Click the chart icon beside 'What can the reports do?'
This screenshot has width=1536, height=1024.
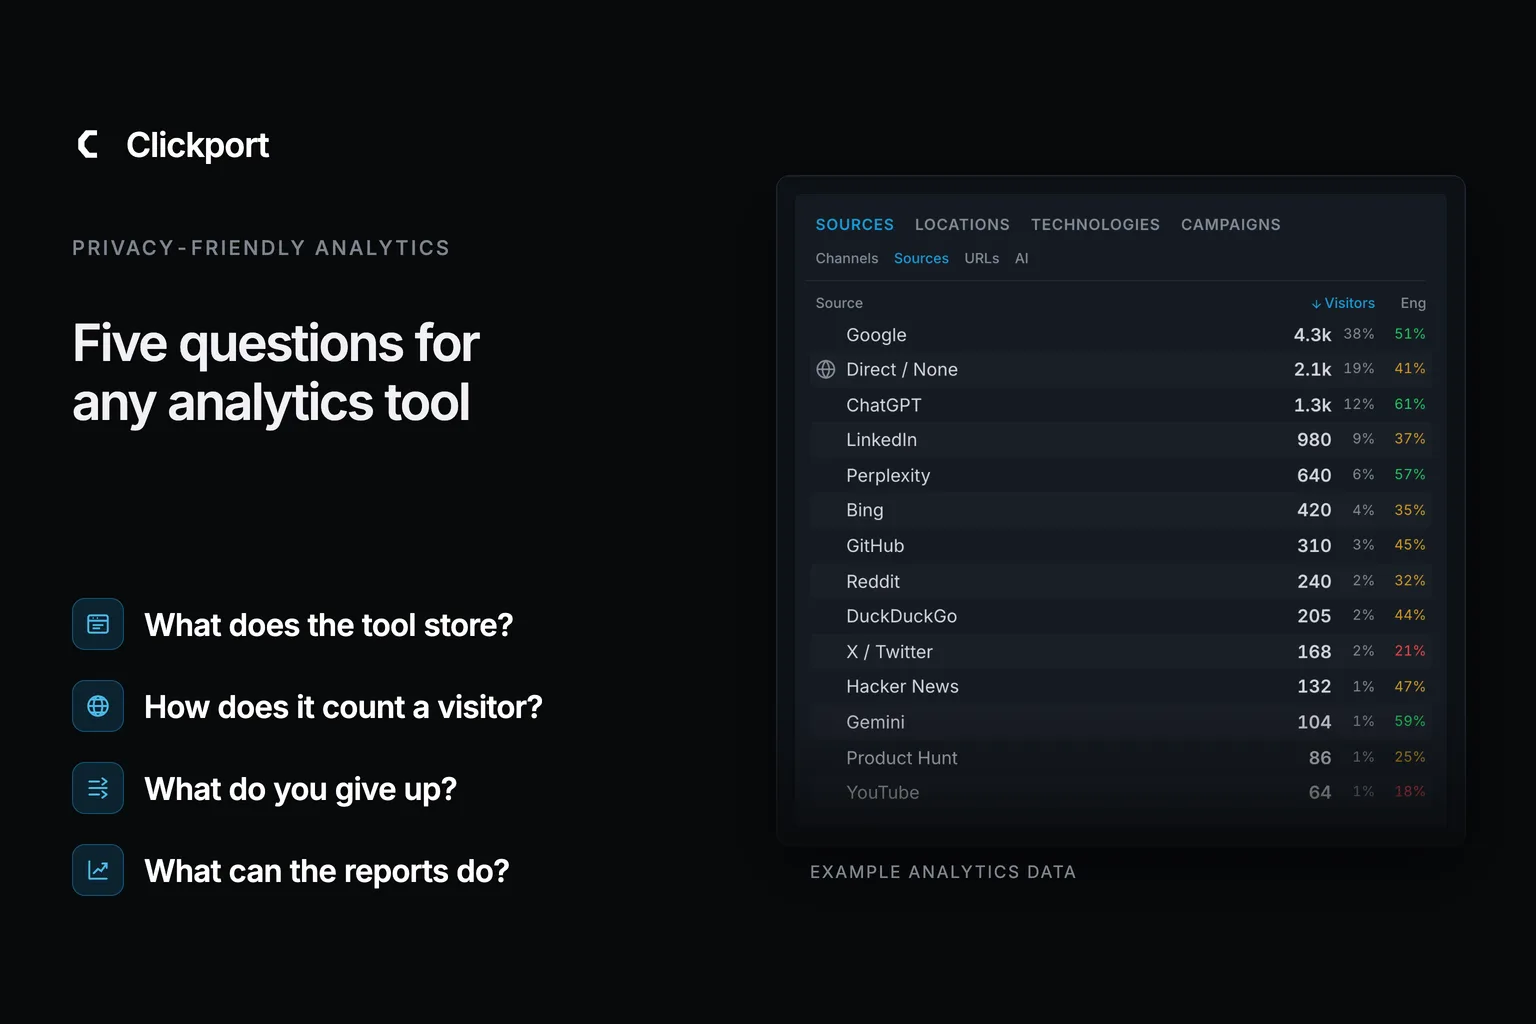pyautogui.click(x=98, y=870)
